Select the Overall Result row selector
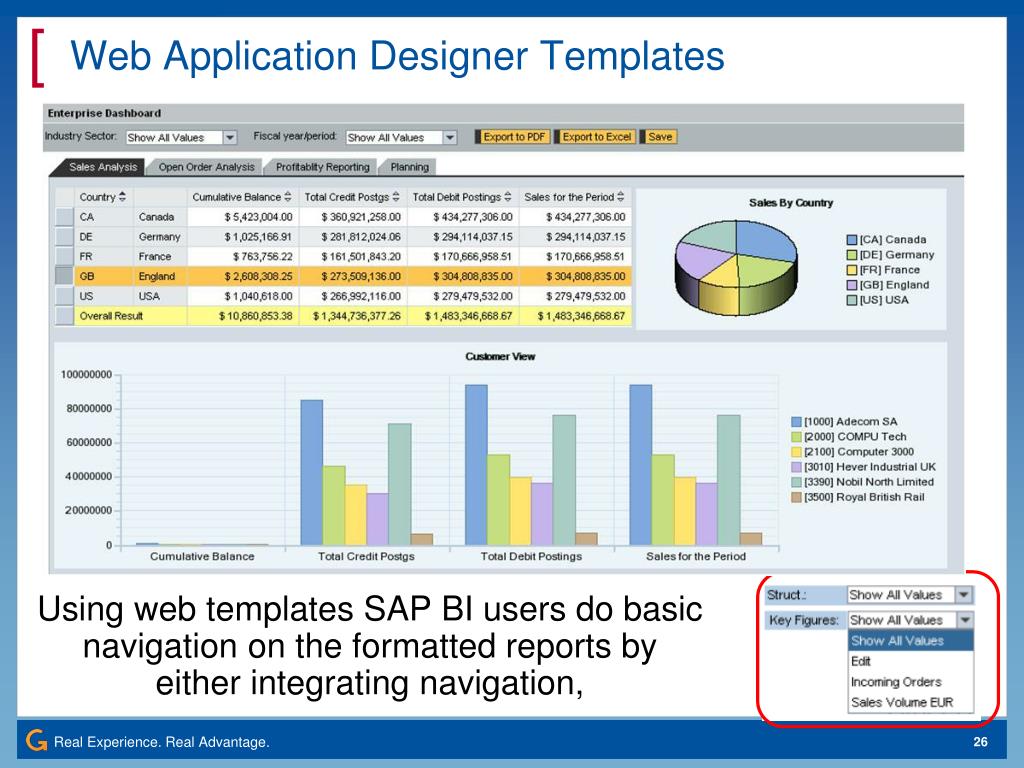Screen dimensions: 1024x768 (x=64, y=315)
